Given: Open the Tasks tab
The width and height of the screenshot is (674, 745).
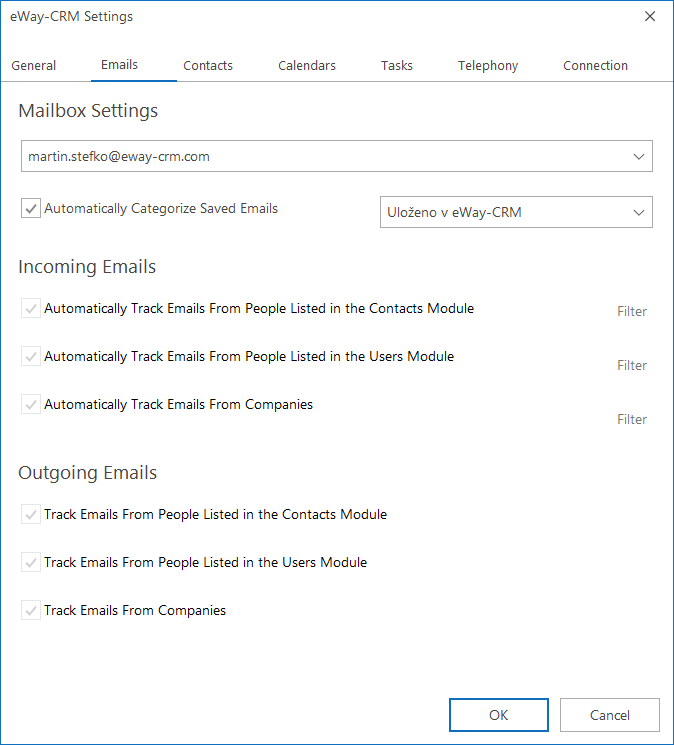Looking at the screenshot, I should tap(397, 66).
